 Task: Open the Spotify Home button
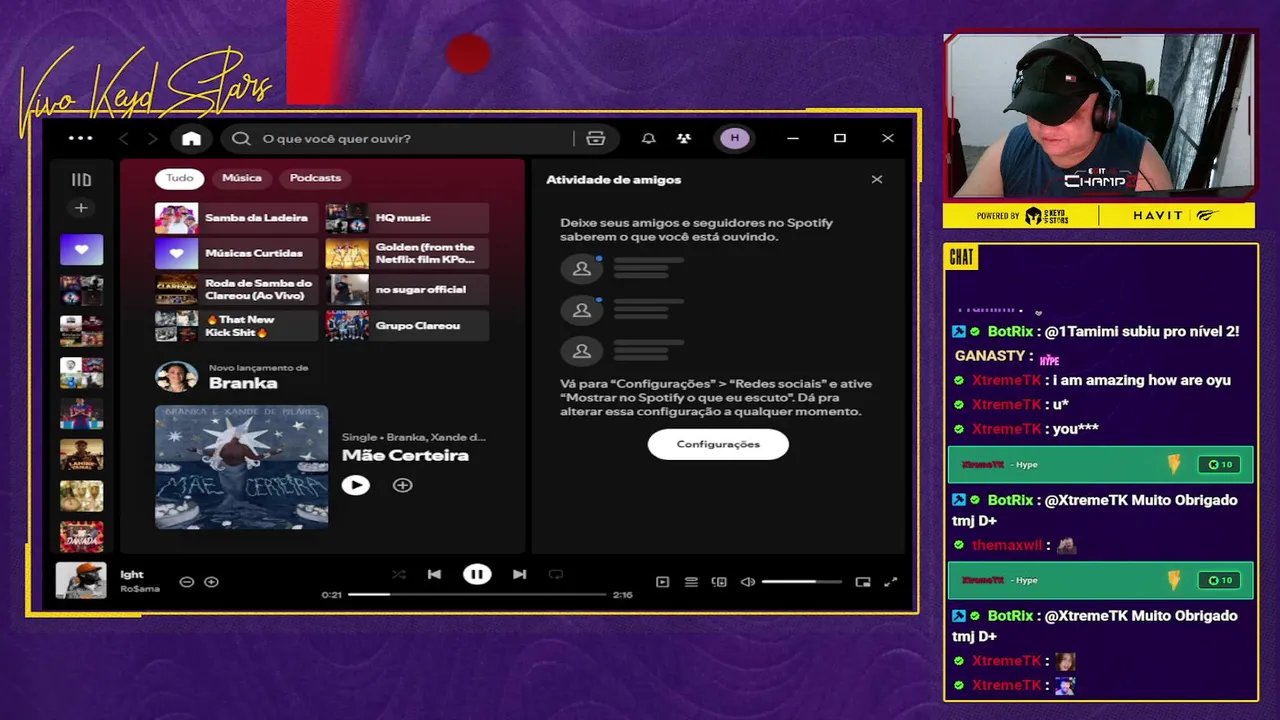click(x=191, y=138)
